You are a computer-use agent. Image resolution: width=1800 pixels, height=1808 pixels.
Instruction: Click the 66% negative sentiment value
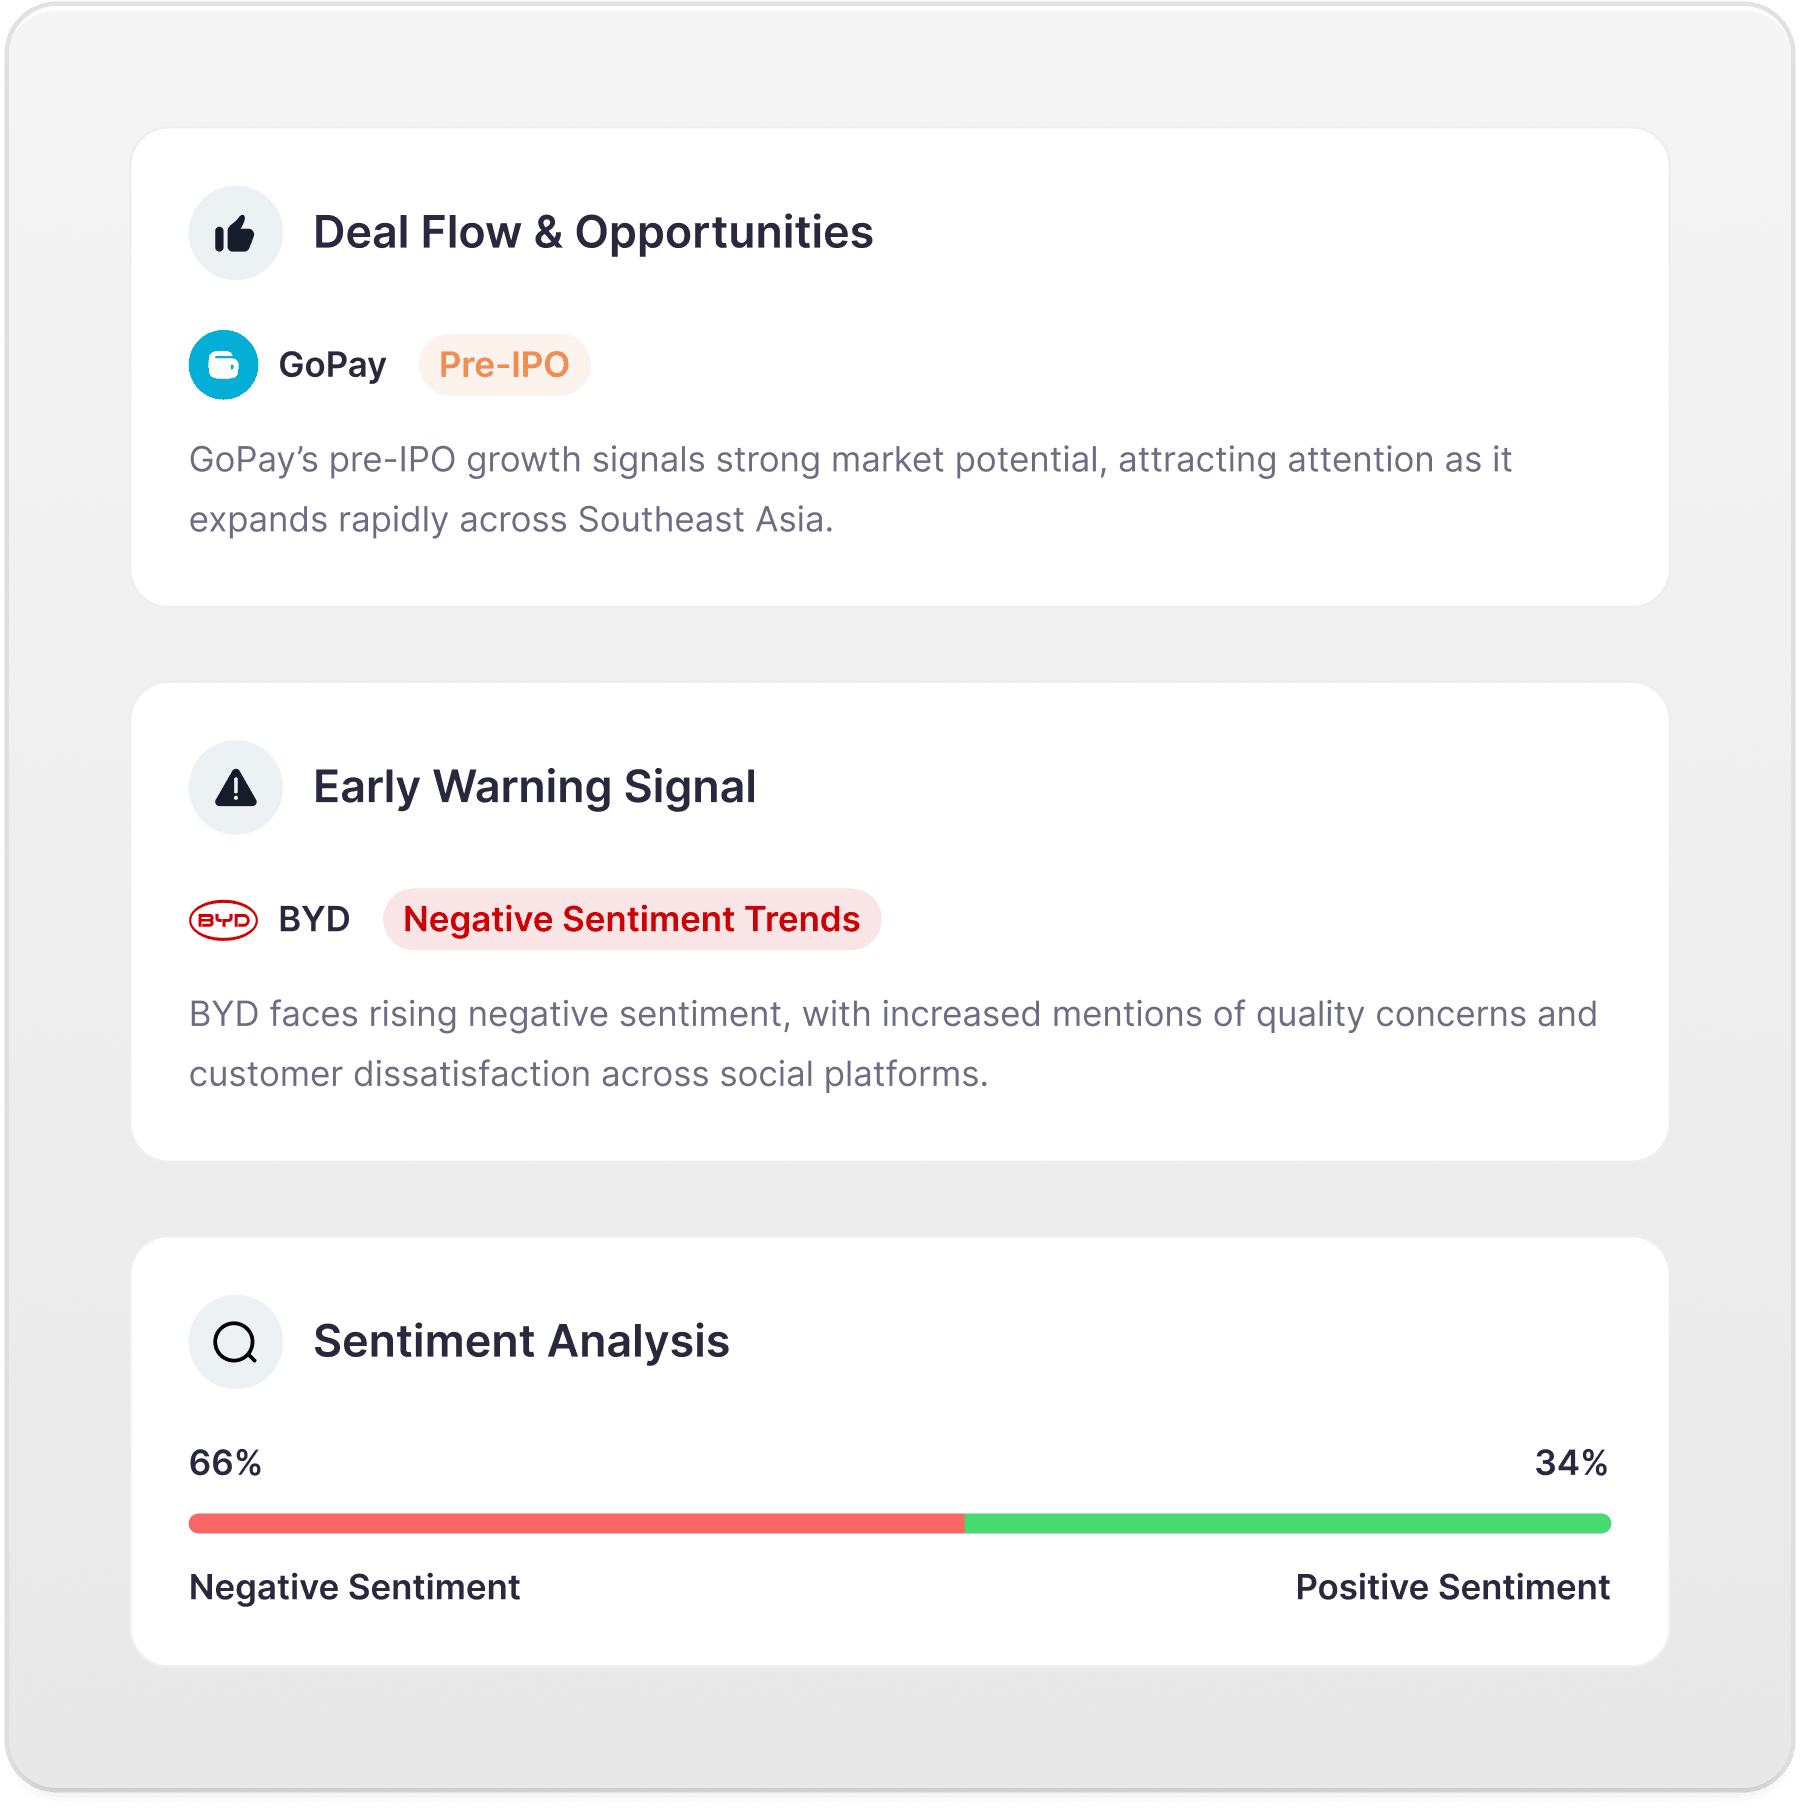point(225,1463)
